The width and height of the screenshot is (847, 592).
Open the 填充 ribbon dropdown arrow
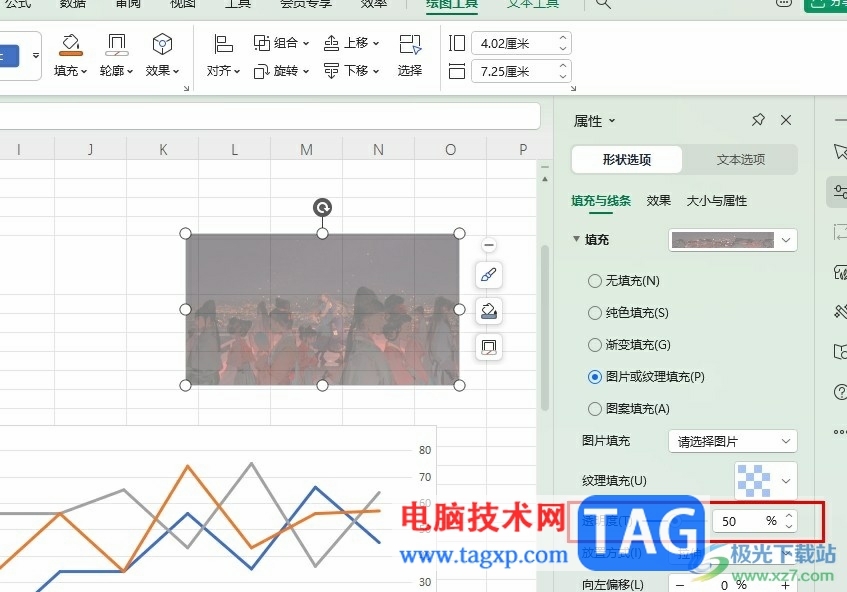[84, 71]
